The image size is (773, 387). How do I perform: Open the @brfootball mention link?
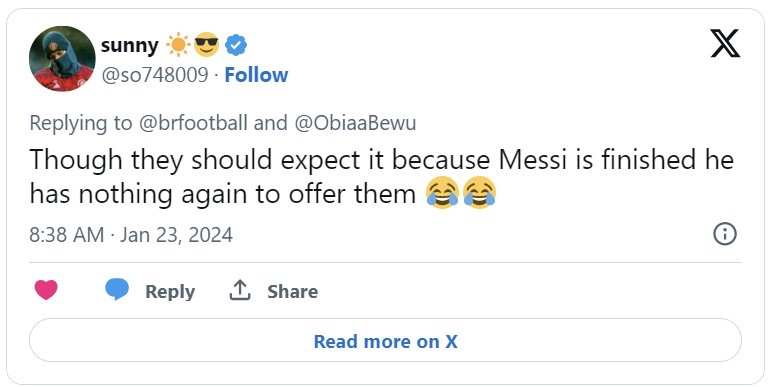click(x=193, y=123)
